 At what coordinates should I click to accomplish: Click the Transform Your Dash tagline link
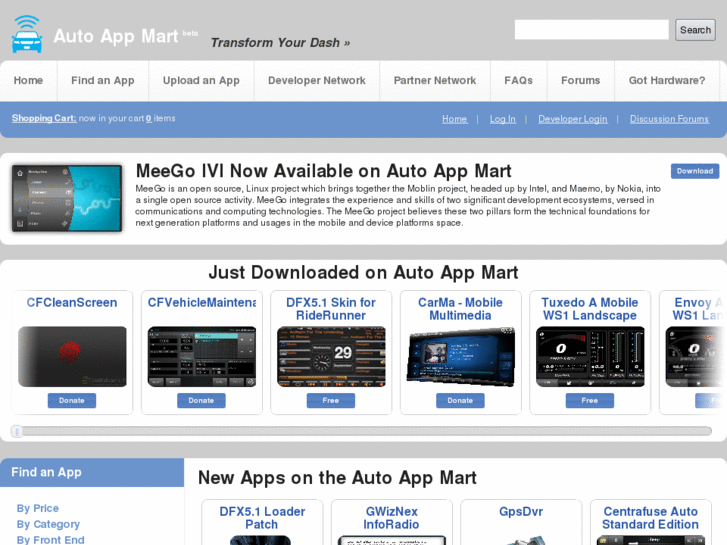click(x=280, y=43)
